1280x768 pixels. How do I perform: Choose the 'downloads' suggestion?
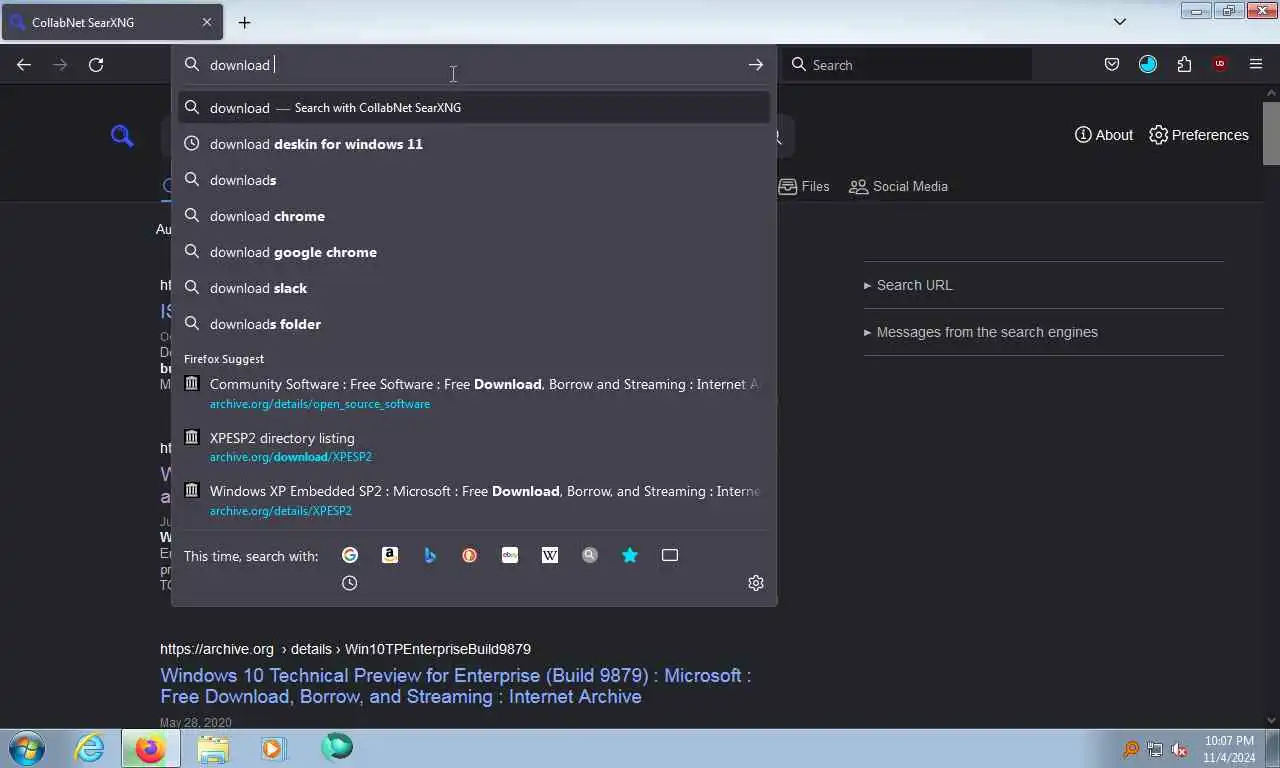474,180
